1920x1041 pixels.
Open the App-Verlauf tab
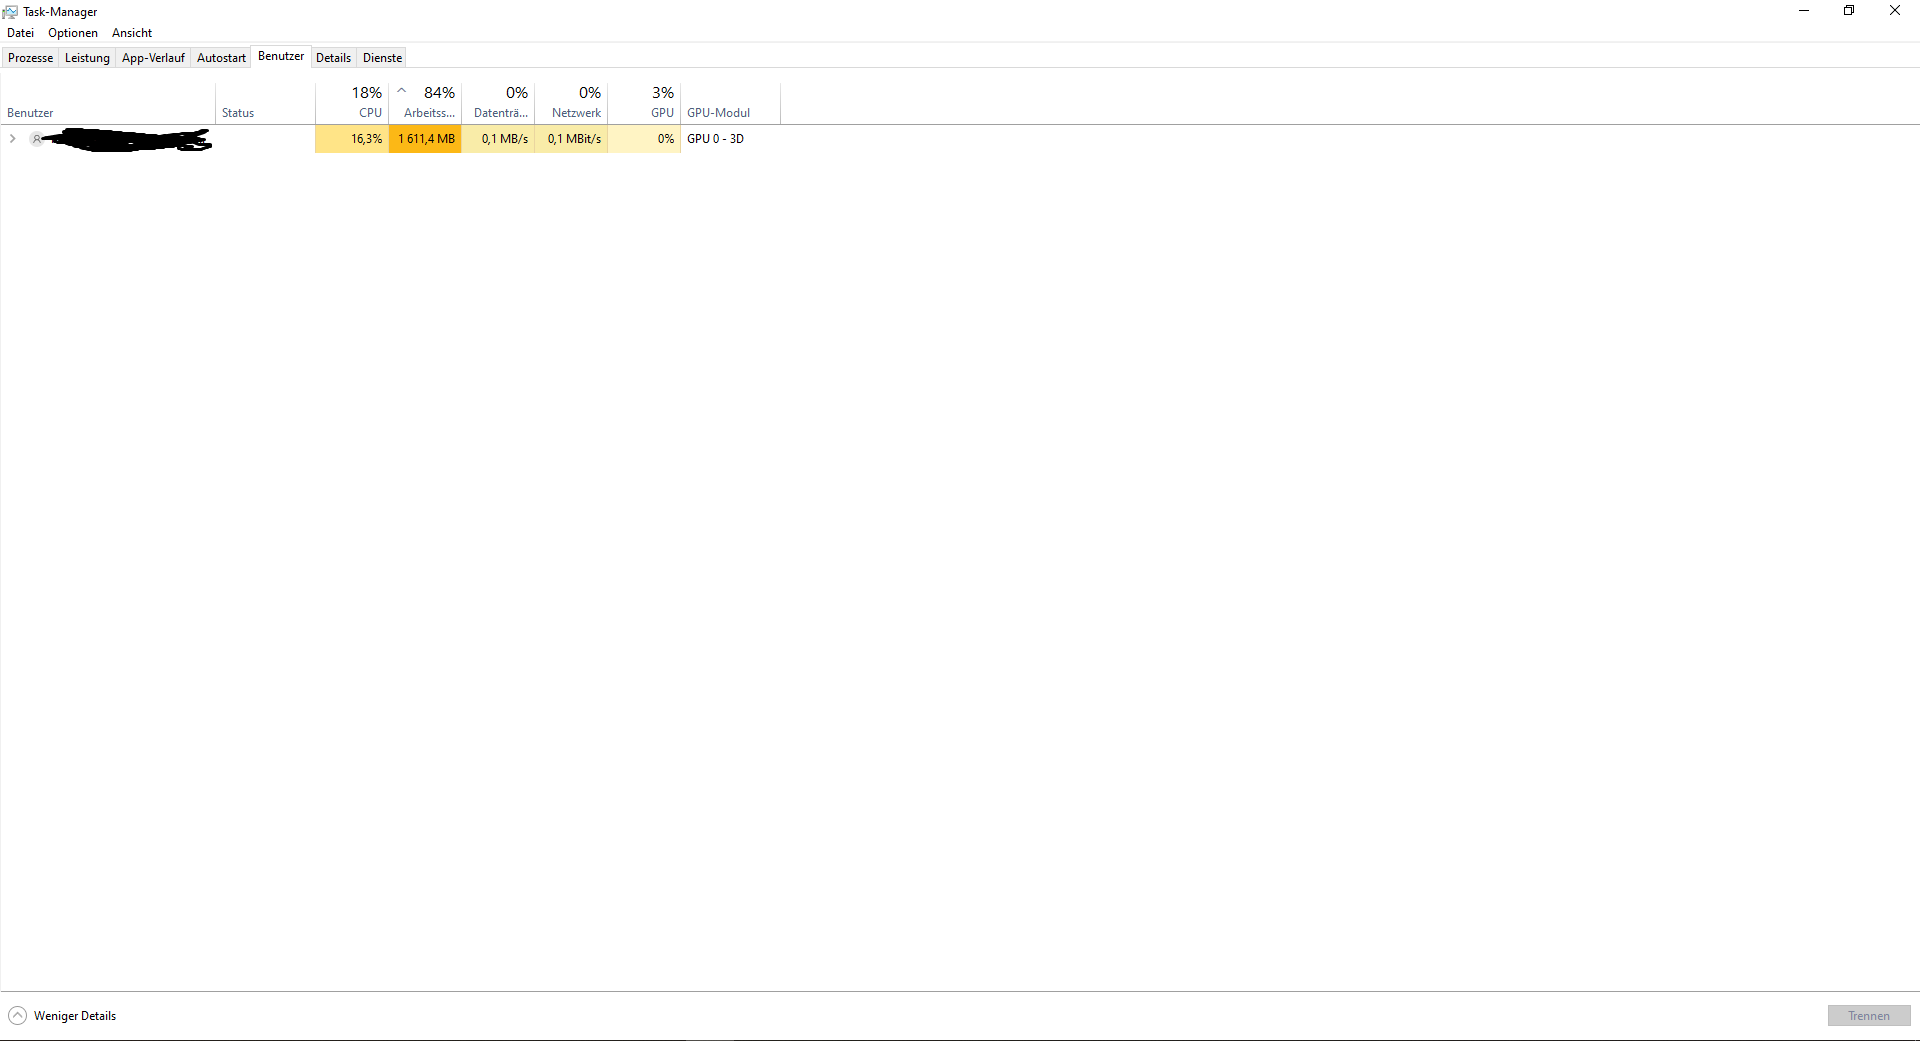coord(154,58)
